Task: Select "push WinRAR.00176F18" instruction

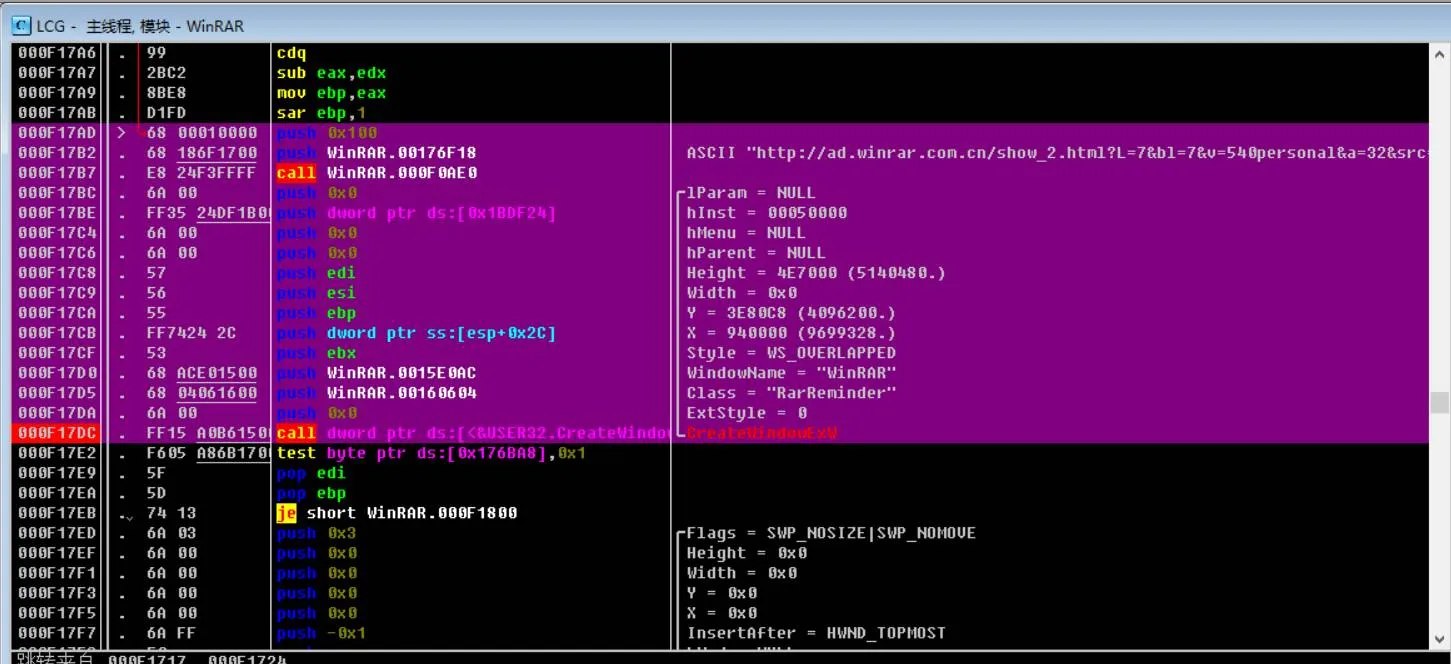Action: (x=376, y=153)
